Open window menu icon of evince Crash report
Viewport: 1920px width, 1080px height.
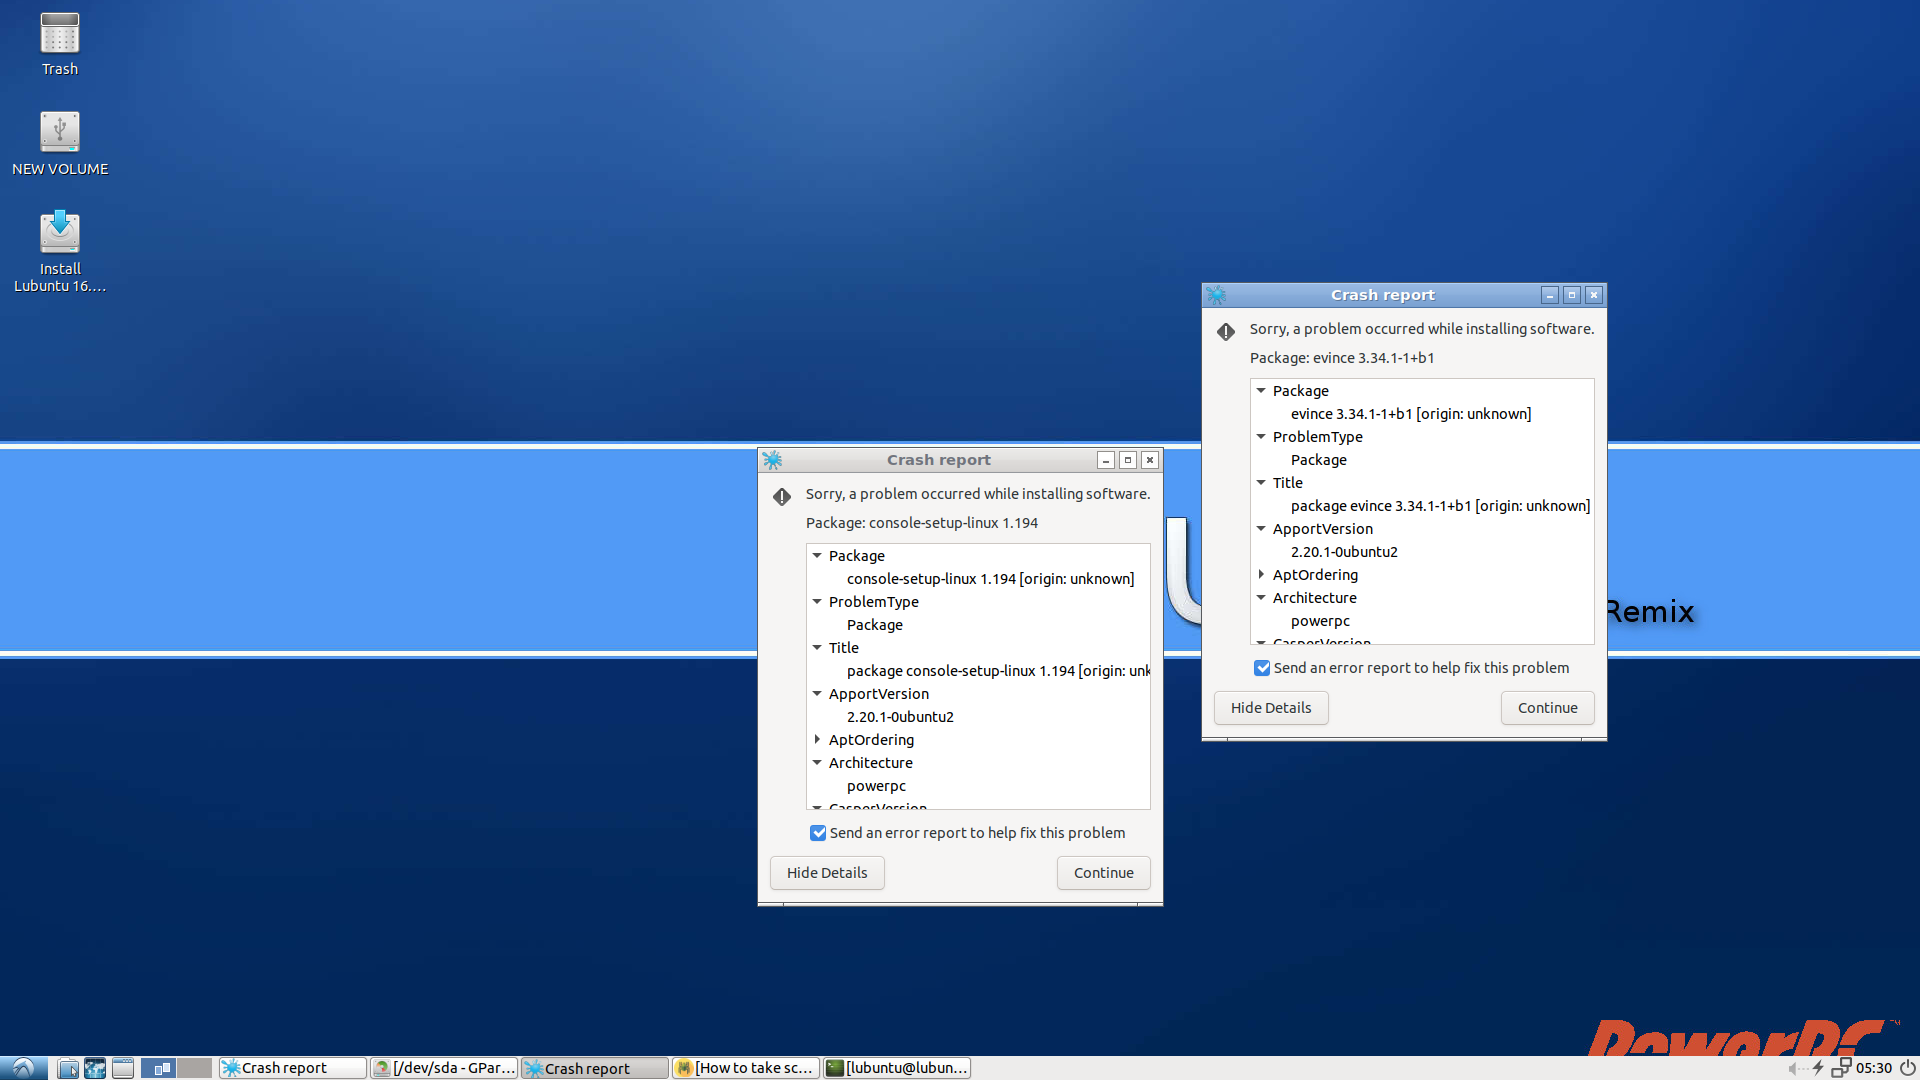tap(1216, 295)
